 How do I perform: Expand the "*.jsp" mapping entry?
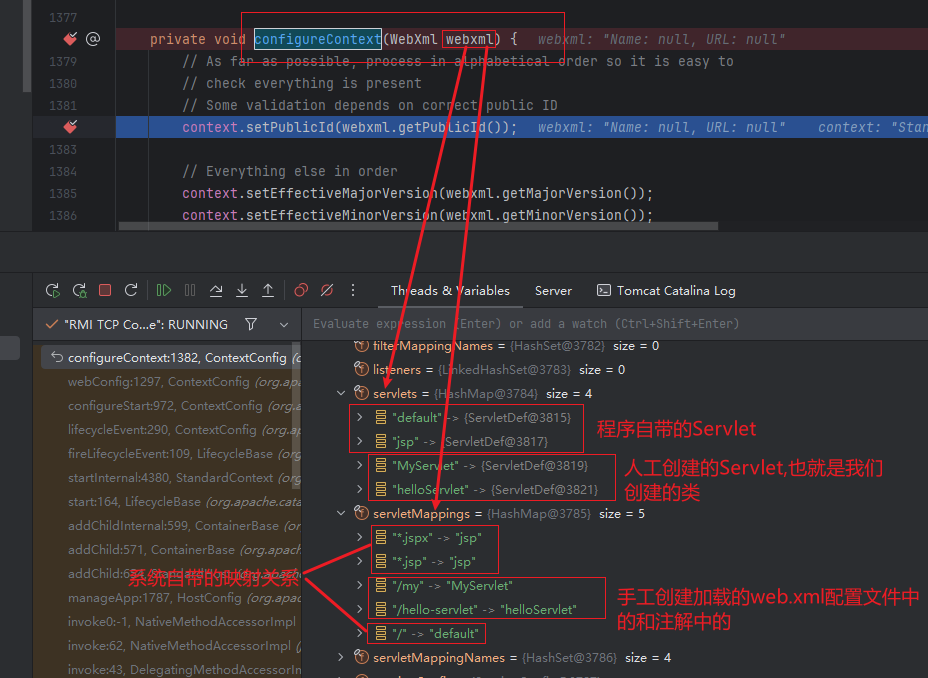pyautogui.click(x=359, y=561)
